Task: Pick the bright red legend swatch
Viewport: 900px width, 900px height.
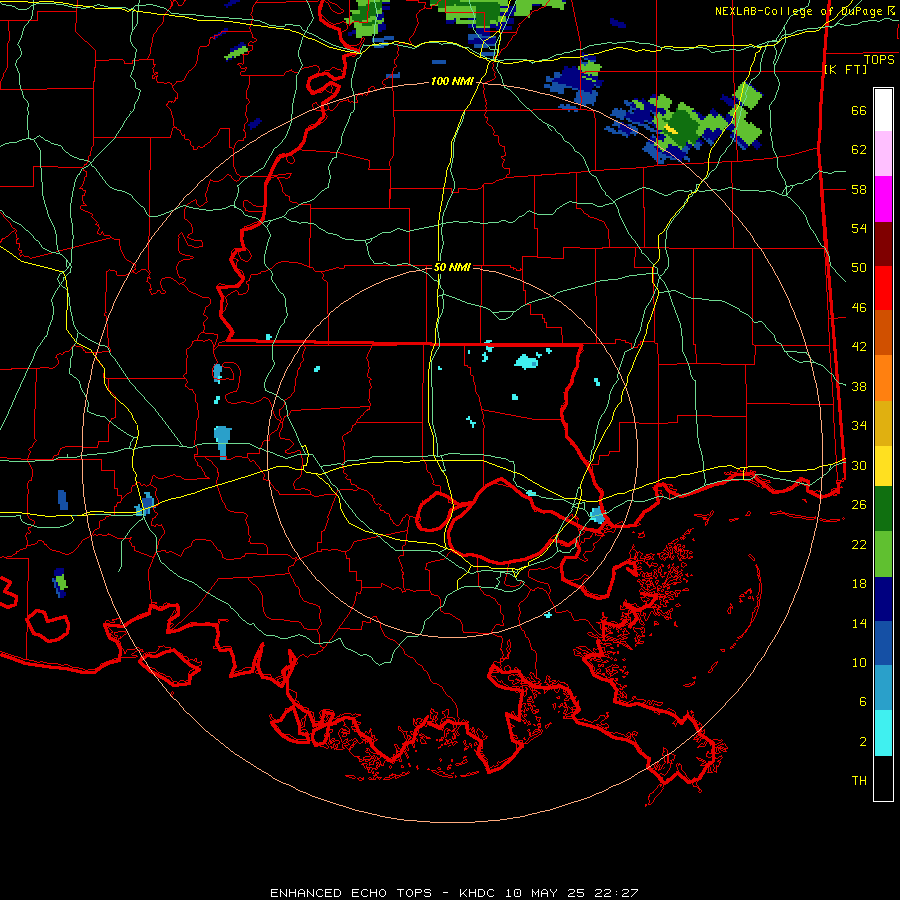Action: [x=883, y=288]
